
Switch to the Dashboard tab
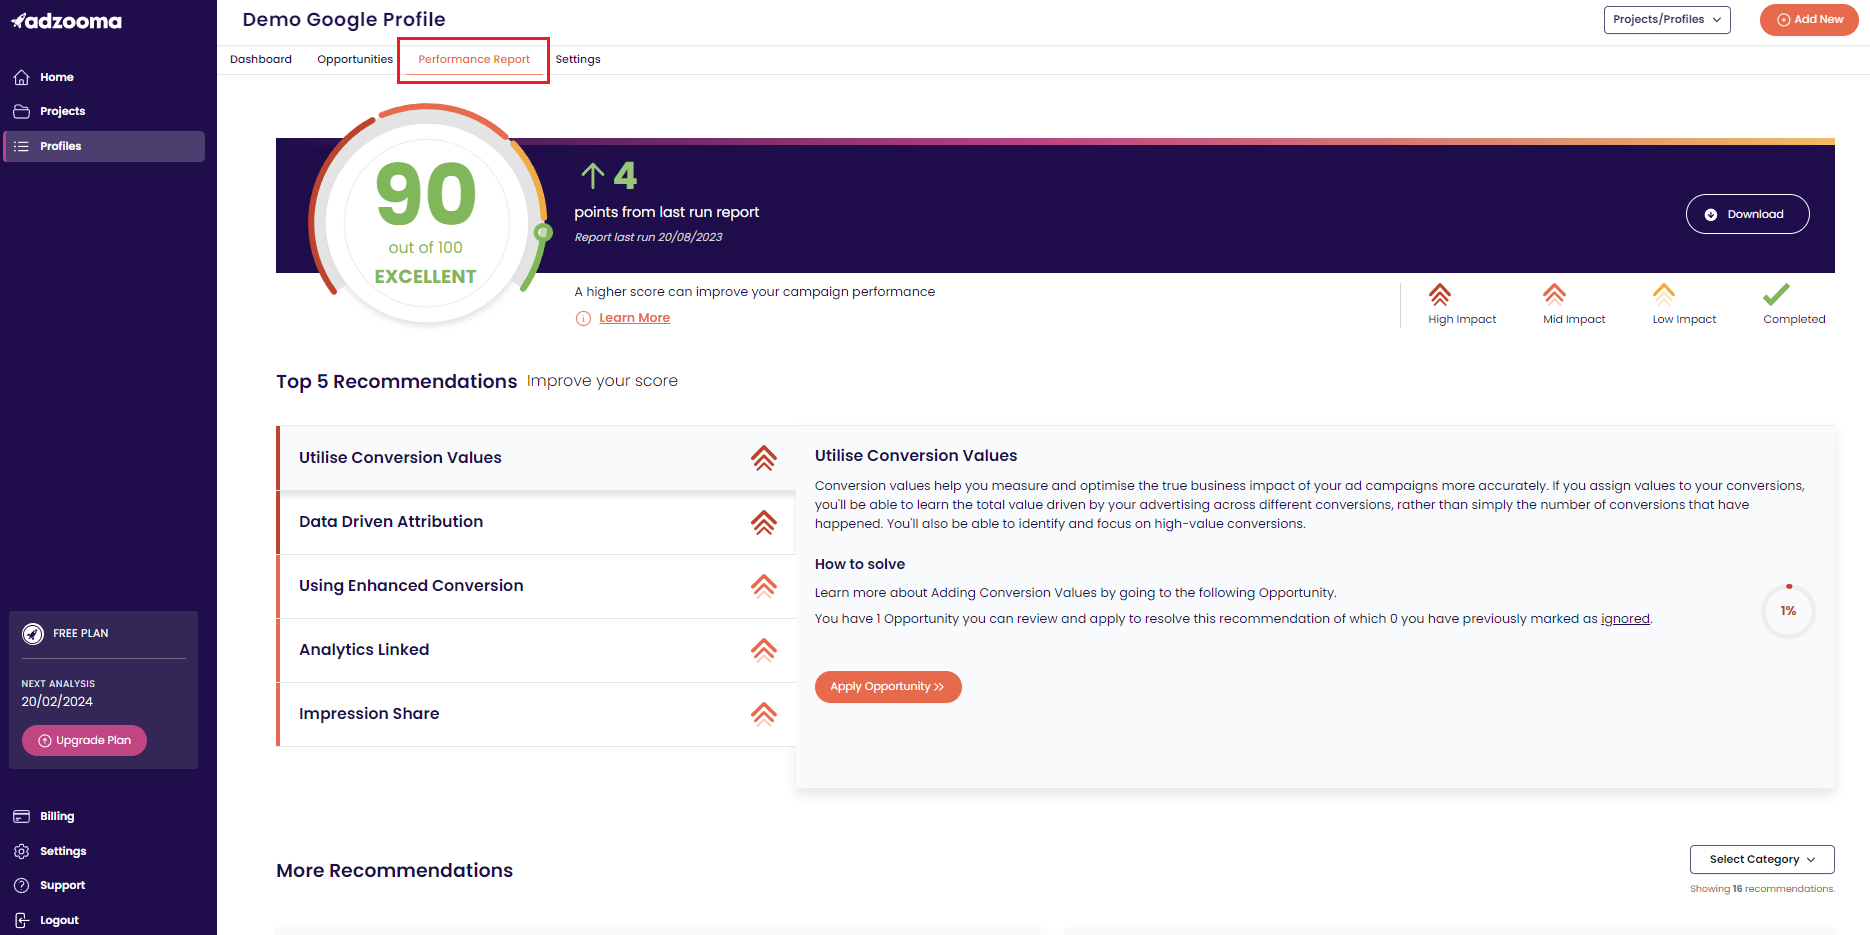coord(261,59)
